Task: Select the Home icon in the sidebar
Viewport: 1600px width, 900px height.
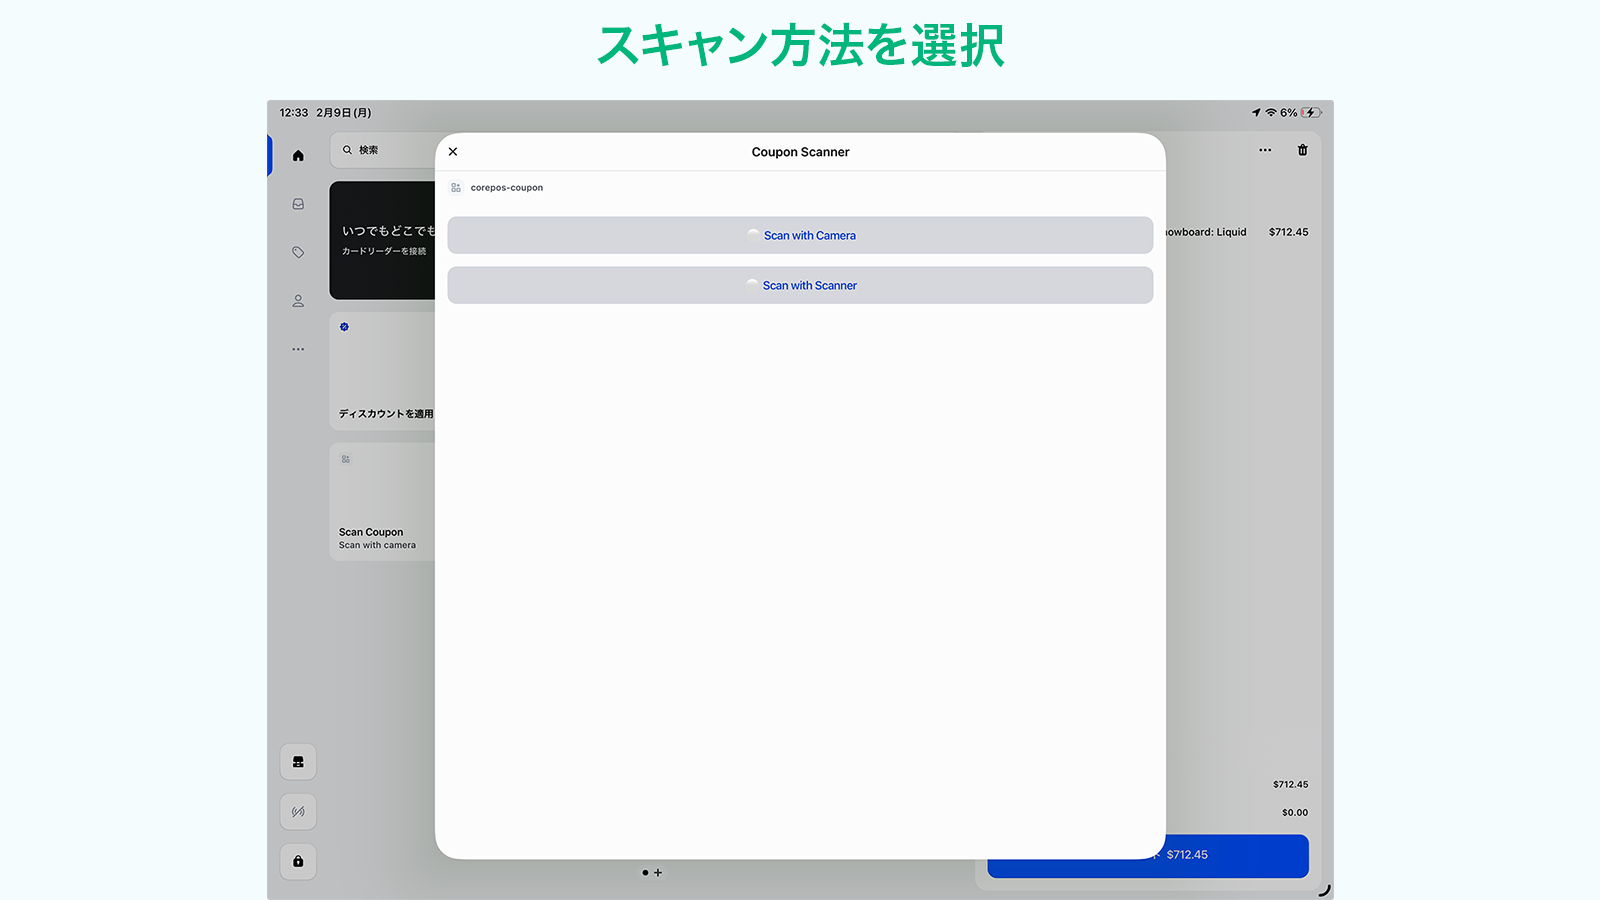Action: click(x=297, y=154)
